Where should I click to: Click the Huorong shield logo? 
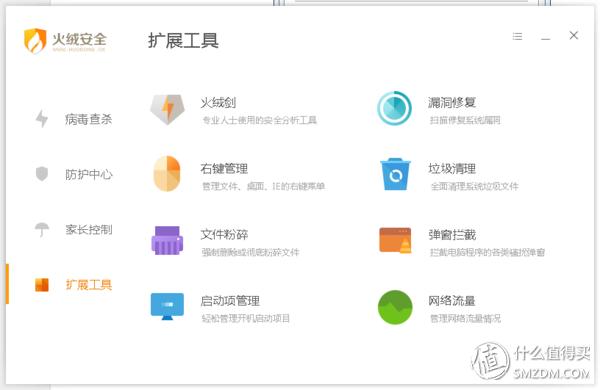pyautogui.click(x=35, y=41)
